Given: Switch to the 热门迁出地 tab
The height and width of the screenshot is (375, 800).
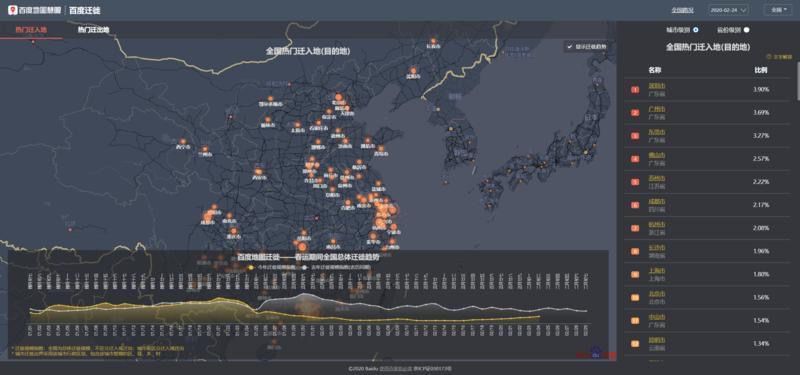Looking at the screenshot, I should (x=93, y=30).
